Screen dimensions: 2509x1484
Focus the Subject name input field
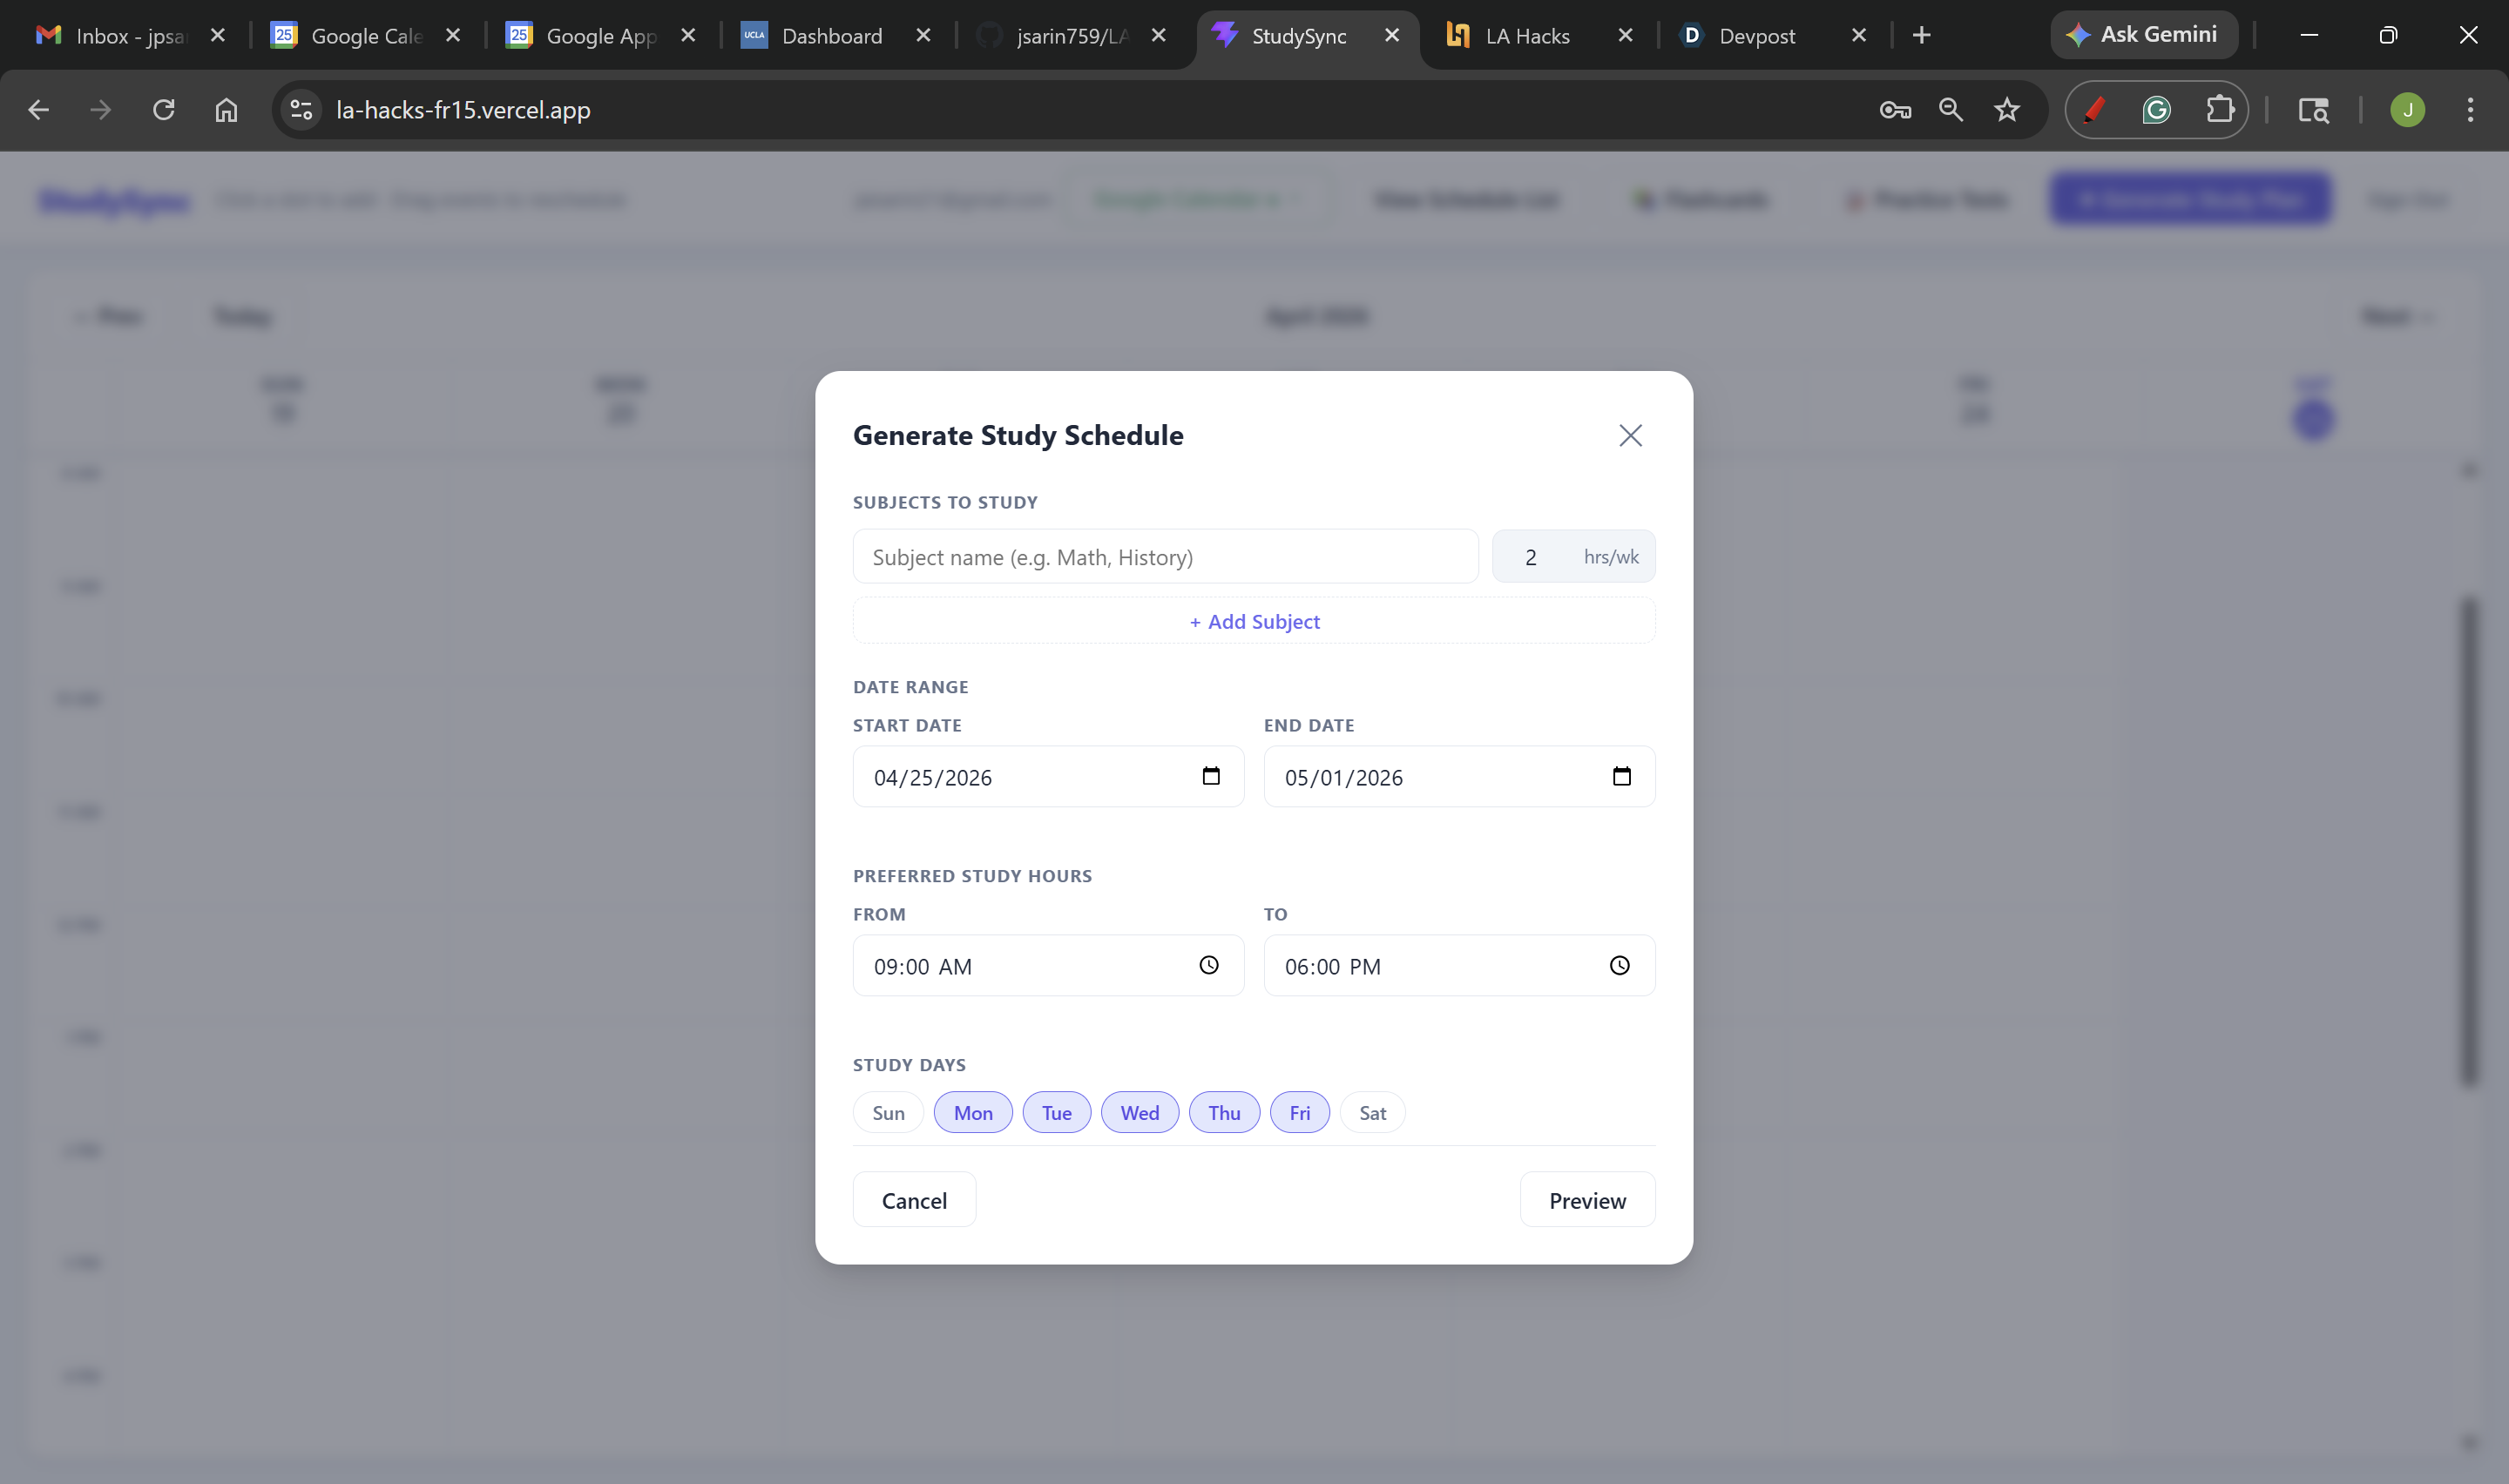1164,557
